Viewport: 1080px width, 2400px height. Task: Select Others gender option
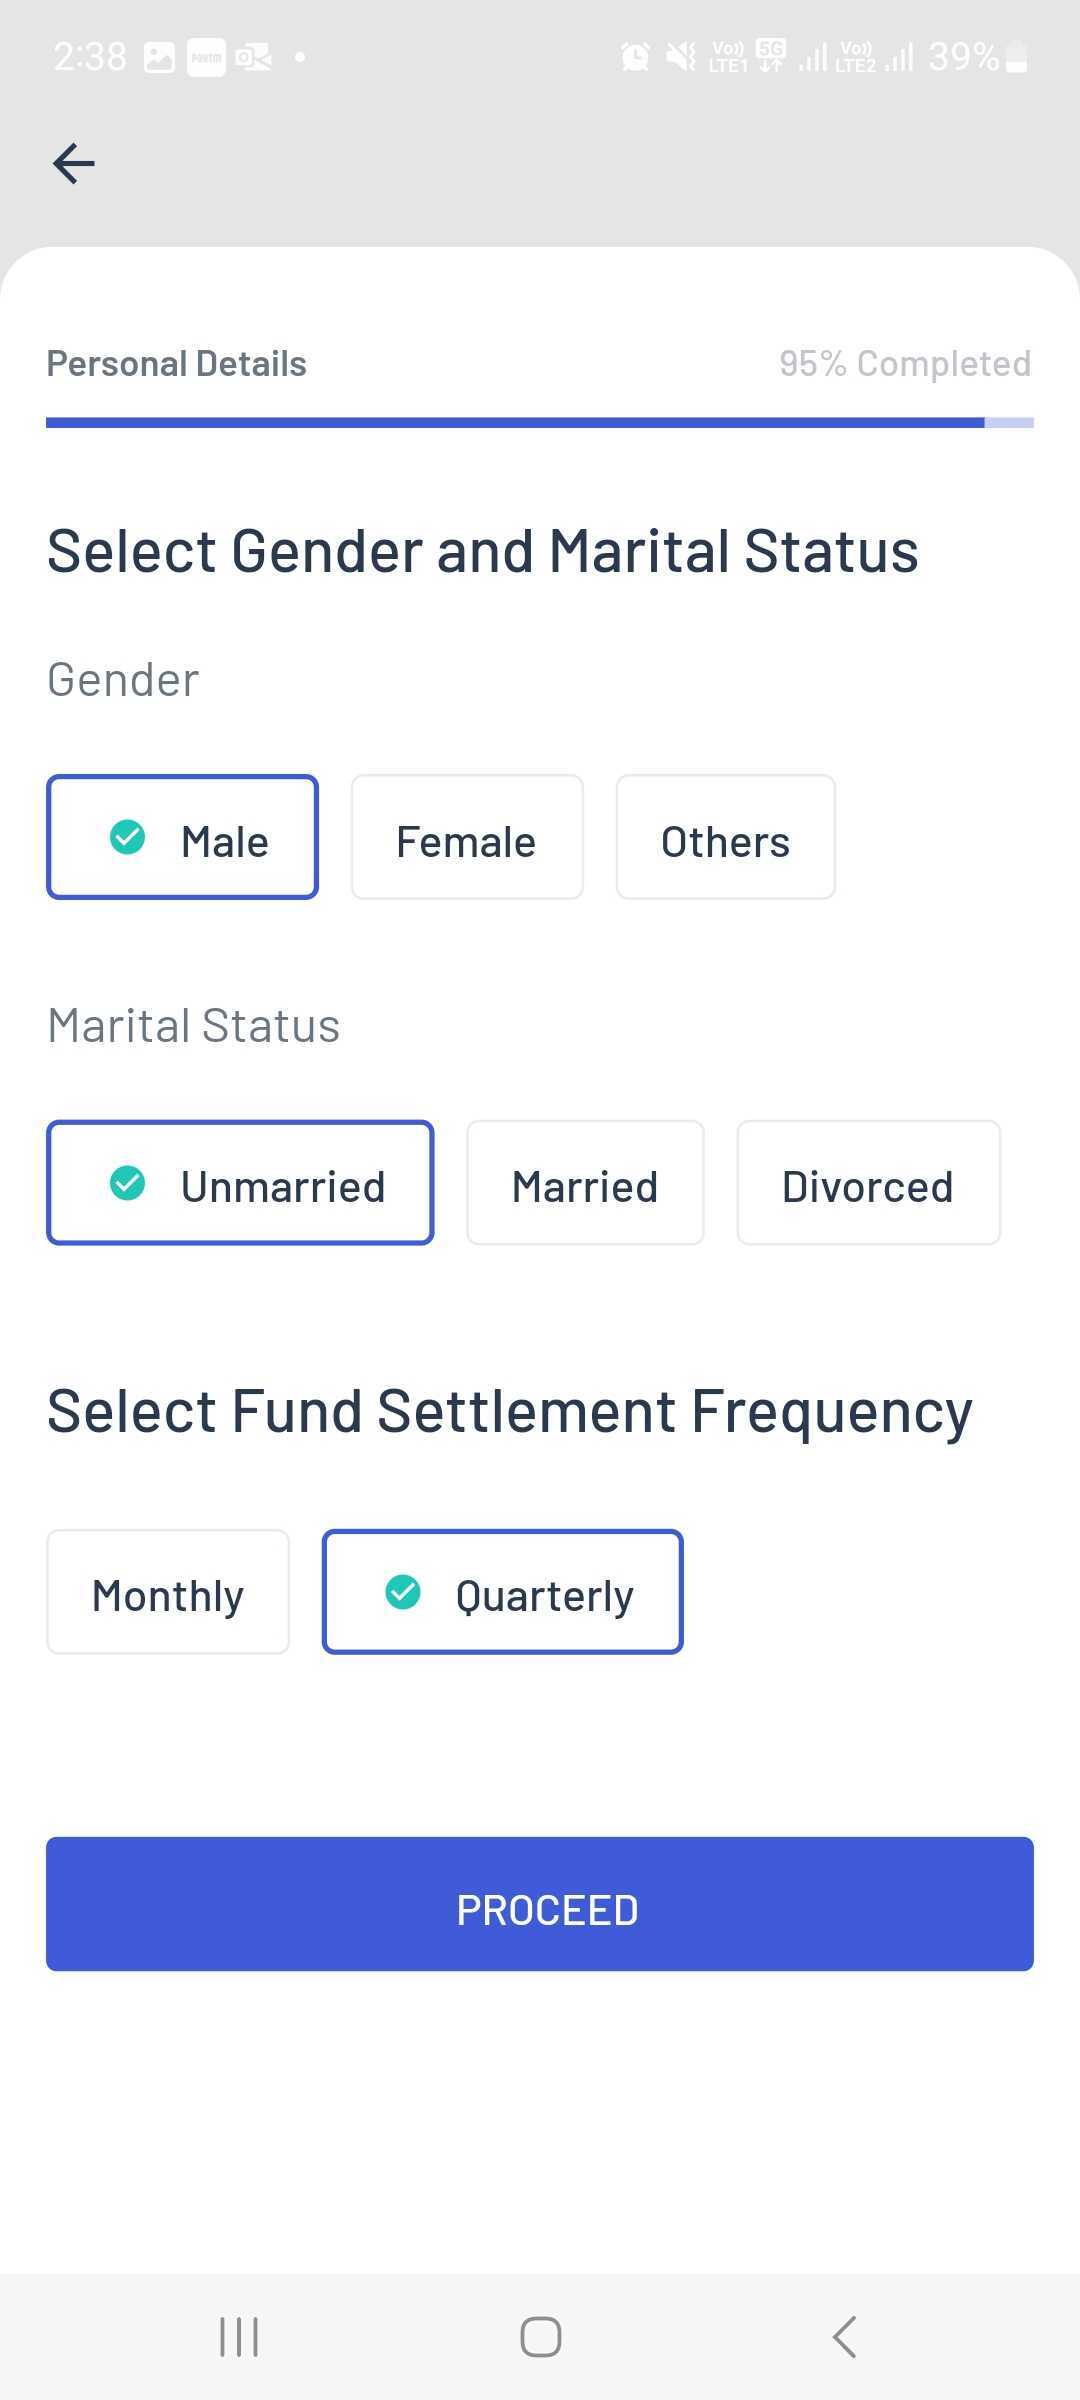(726, 838)
